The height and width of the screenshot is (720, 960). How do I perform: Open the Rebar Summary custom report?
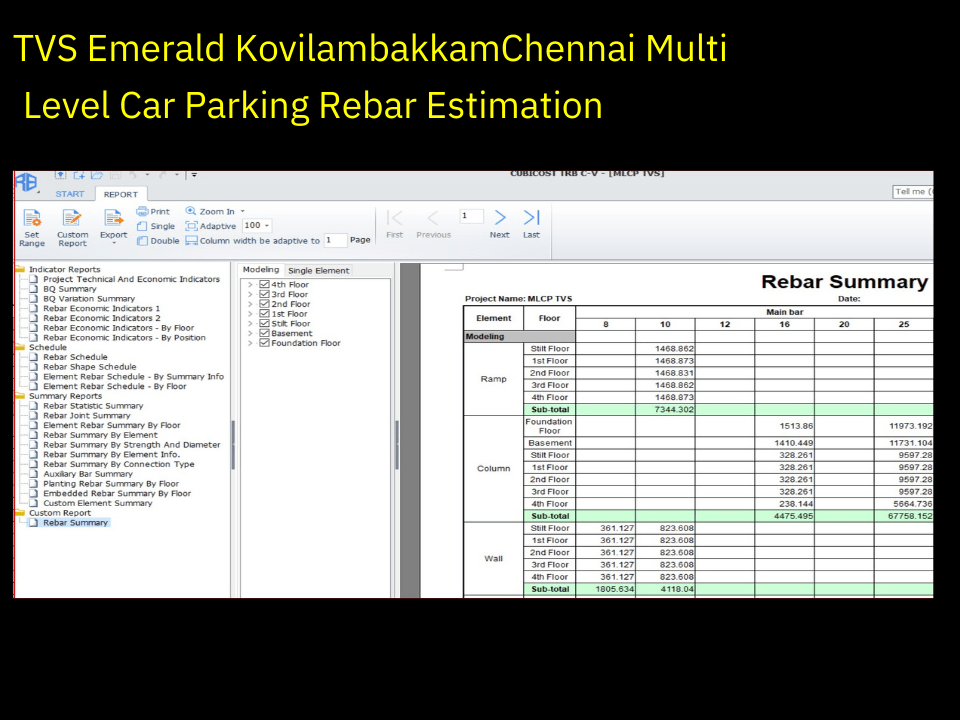[75, 522]
